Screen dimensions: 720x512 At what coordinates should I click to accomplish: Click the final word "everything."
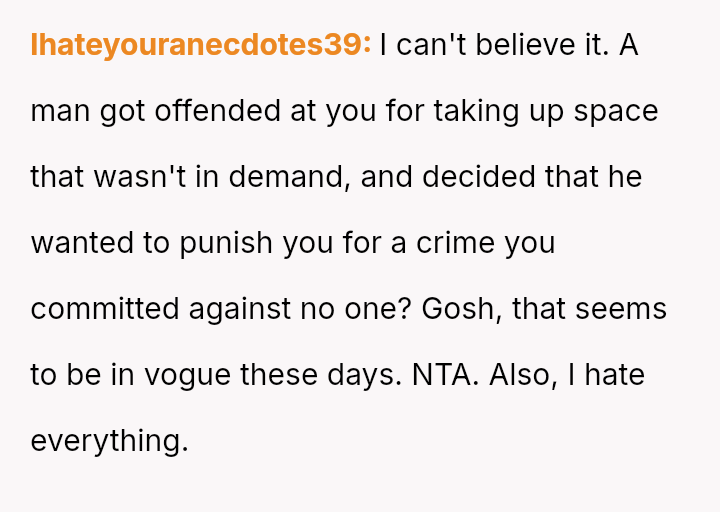click(x=109, y=441)
